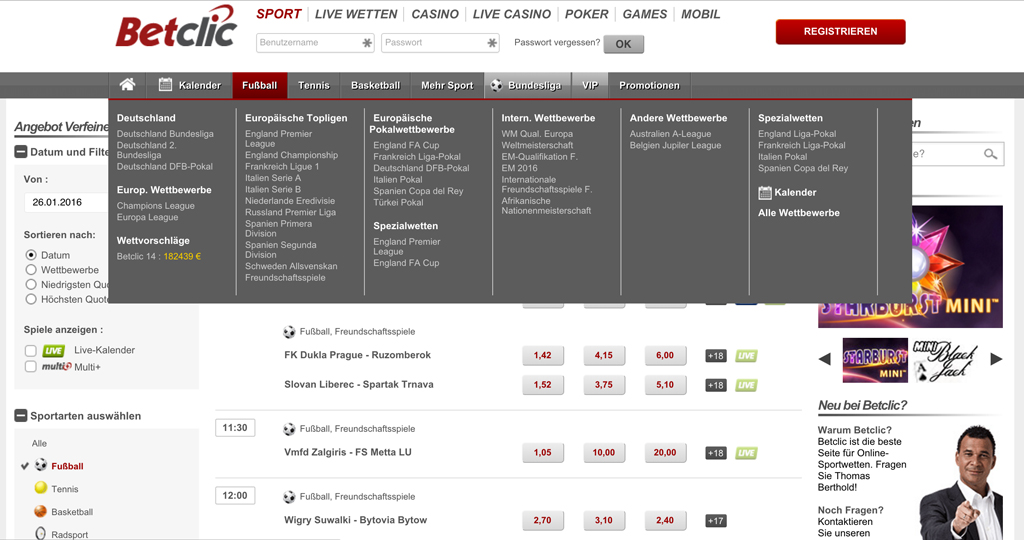This screenshot has height=540, width=1024.
Task: Click the Fußball soccer ball icon in sidebar
Action: pos(40,465)
